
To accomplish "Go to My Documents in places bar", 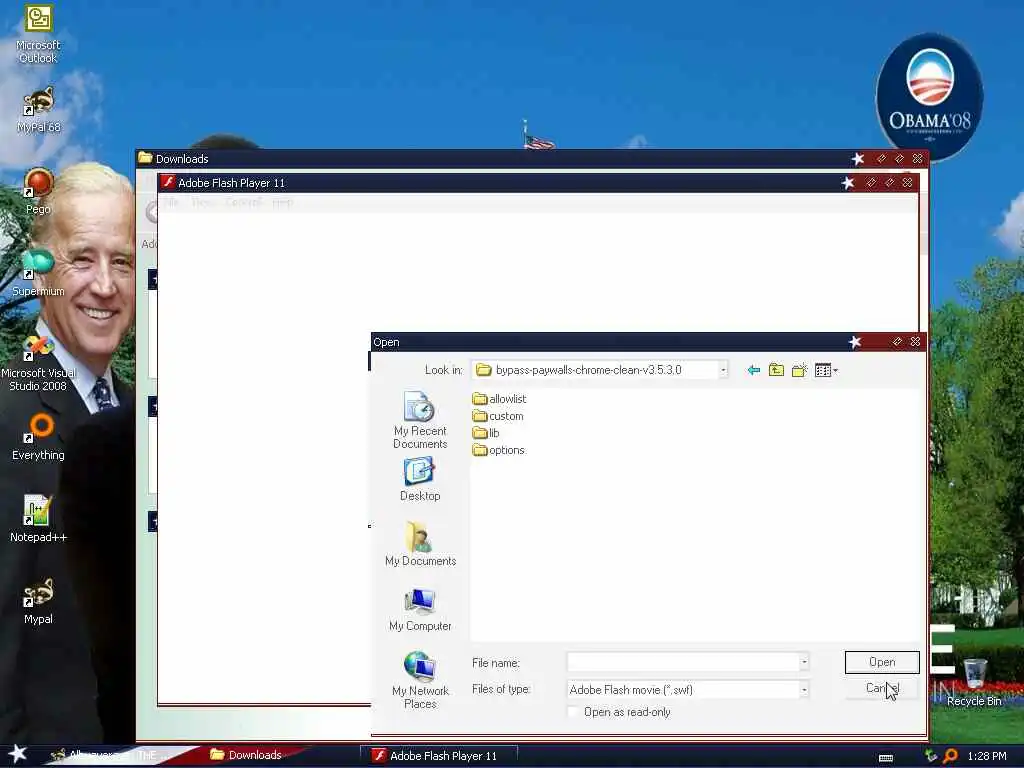I will pyautogui.click(x=420, y=544).
